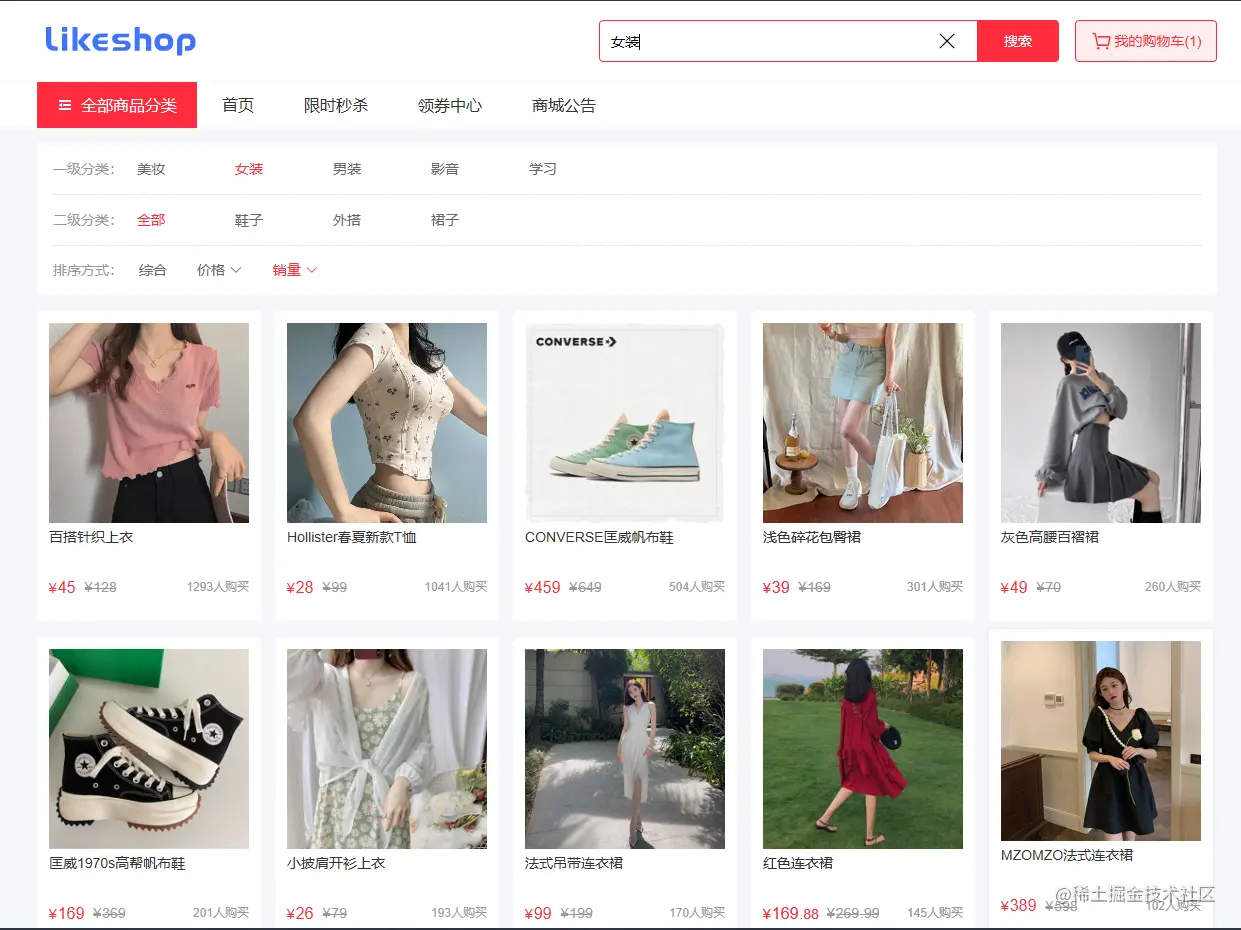
Task: Click the 小披肩开衫上衣 title
Action: point(336,863)
